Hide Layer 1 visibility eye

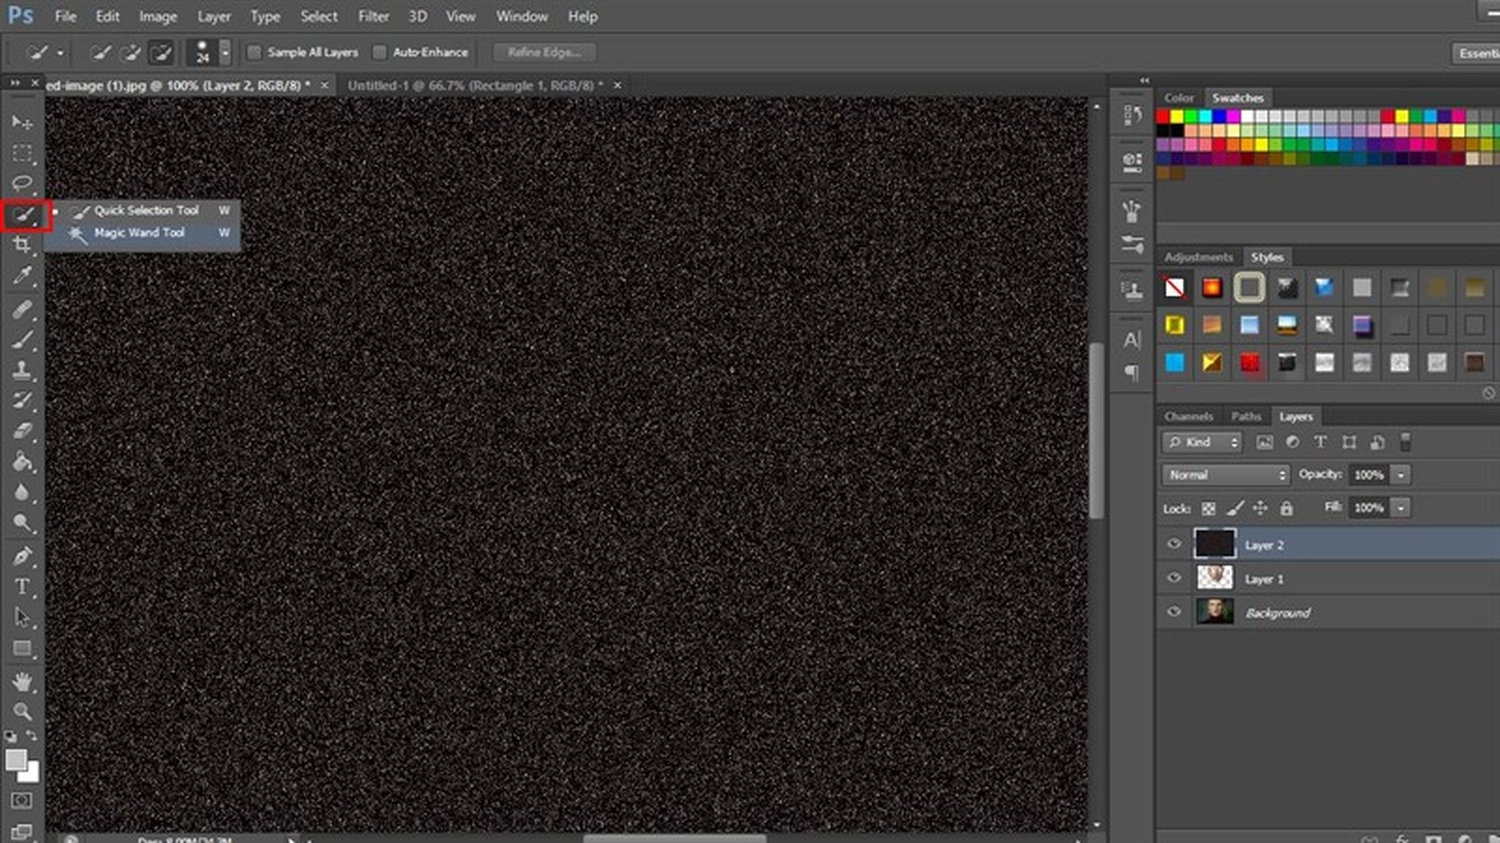[1174, 578]
